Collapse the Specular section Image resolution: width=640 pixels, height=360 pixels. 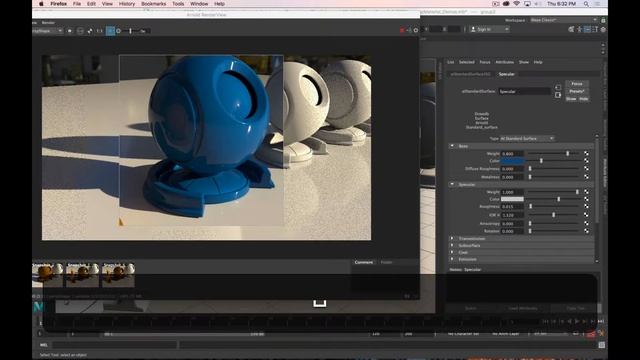pos(452,184)
